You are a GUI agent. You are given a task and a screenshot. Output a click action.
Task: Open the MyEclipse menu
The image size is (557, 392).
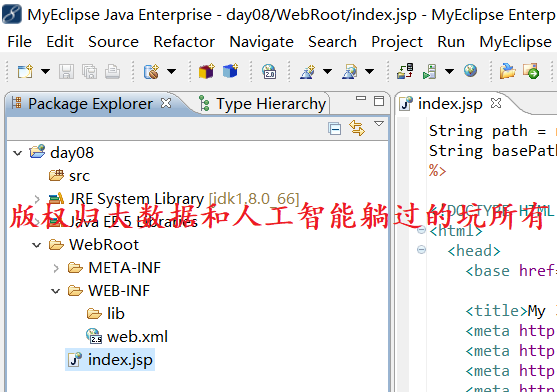515,42
